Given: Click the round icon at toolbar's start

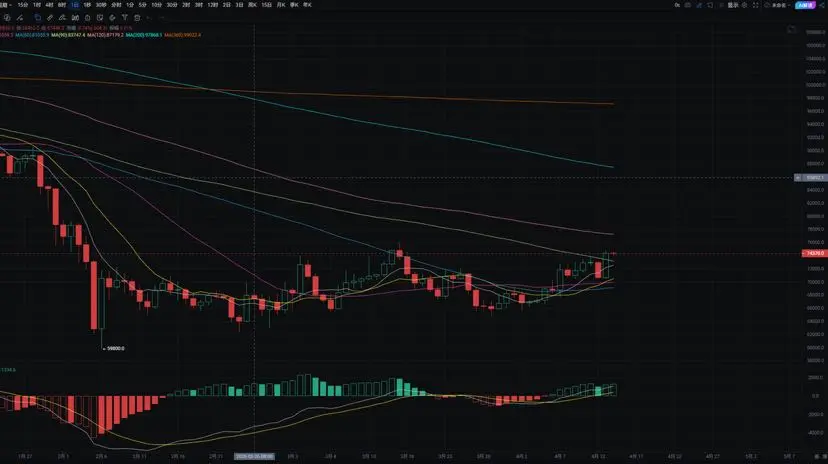Looking at the screenshot, I should click(7, 17).
